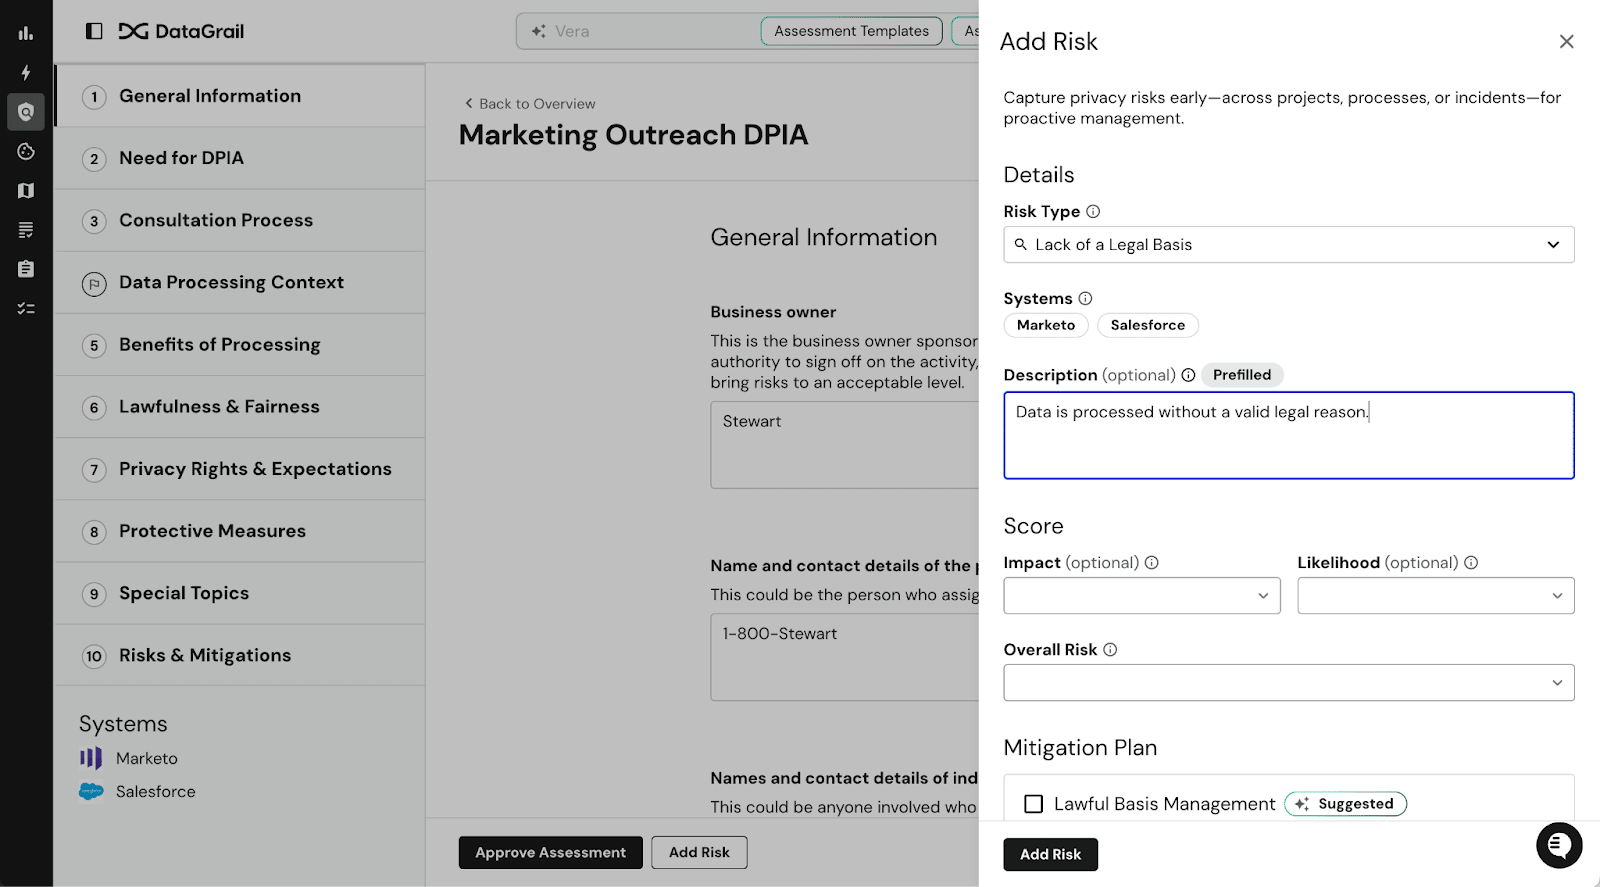The width and height of the screenshot is (1600, 887).
Task: Open Lawfulness & Fairness section
Action: (240, 407)
